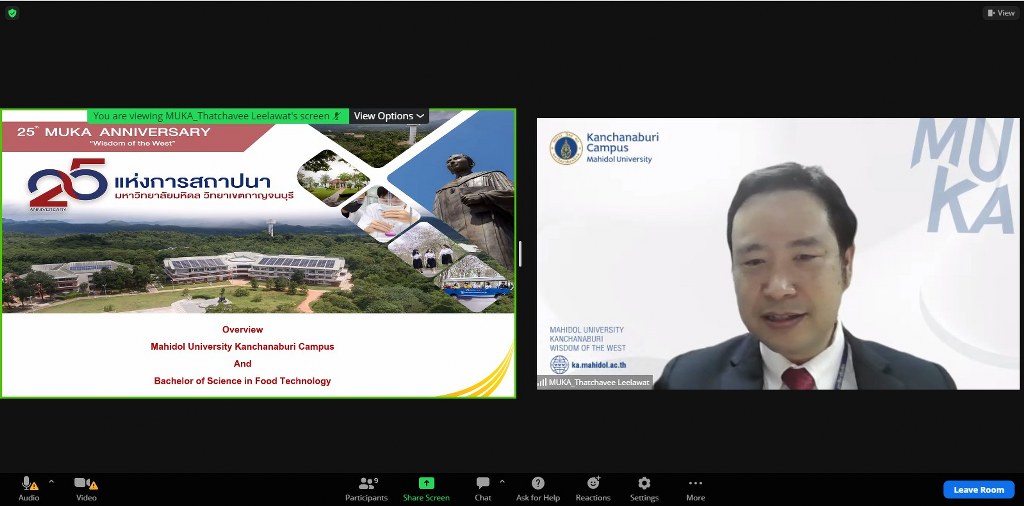Click the green encryption shield icon
The image size is (1024, 506).
(x=12, y=13)
